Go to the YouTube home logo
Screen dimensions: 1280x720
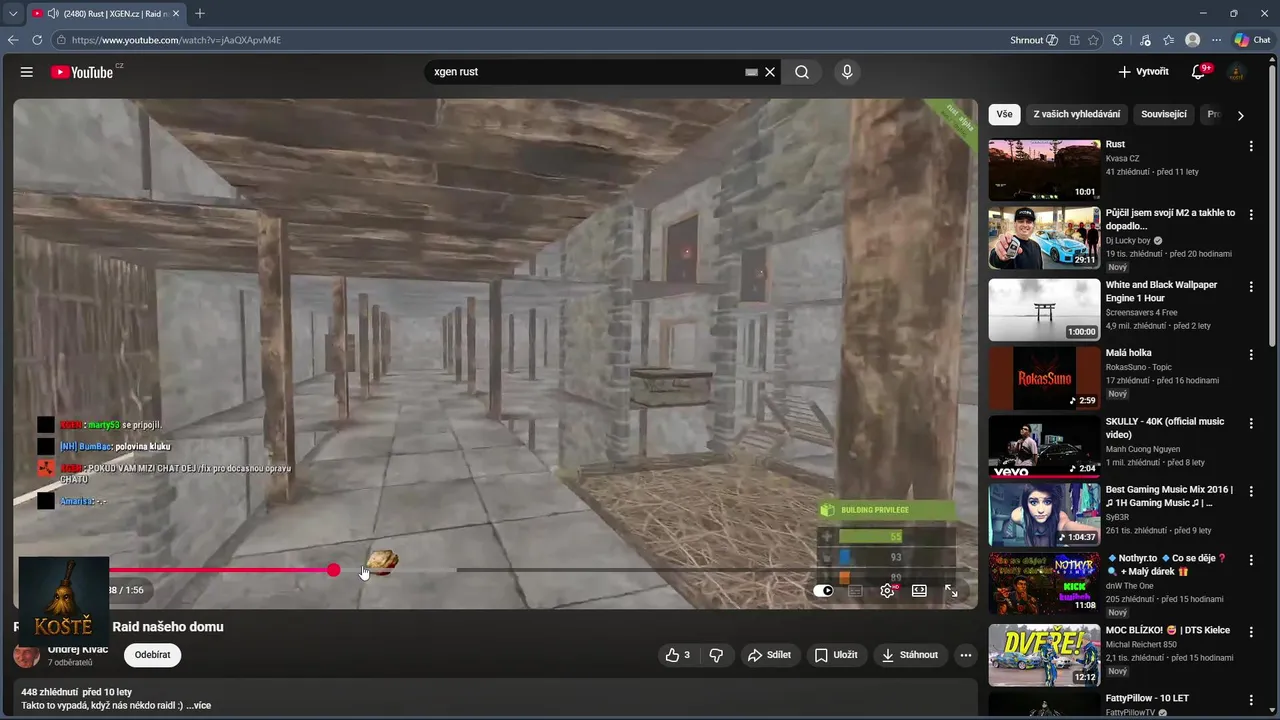[82, 72]
